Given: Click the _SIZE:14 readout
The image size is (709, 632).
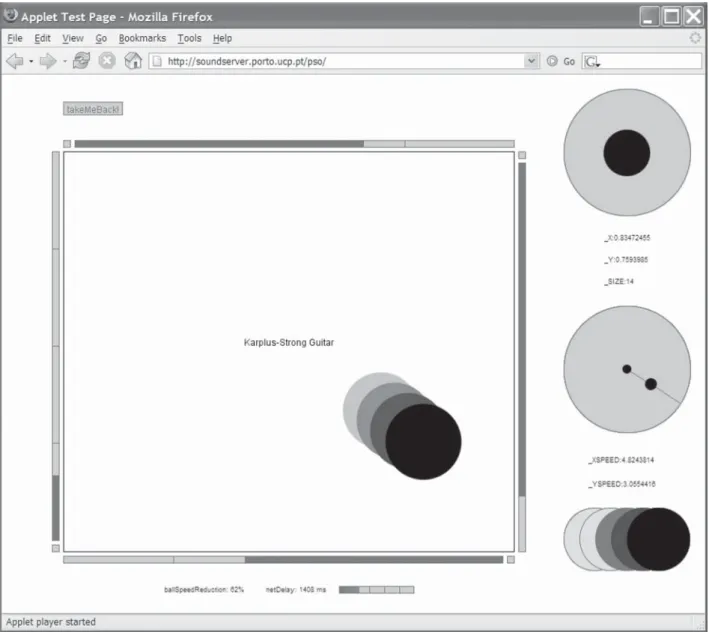Looking at the screenshot, I should pos(619,281).
